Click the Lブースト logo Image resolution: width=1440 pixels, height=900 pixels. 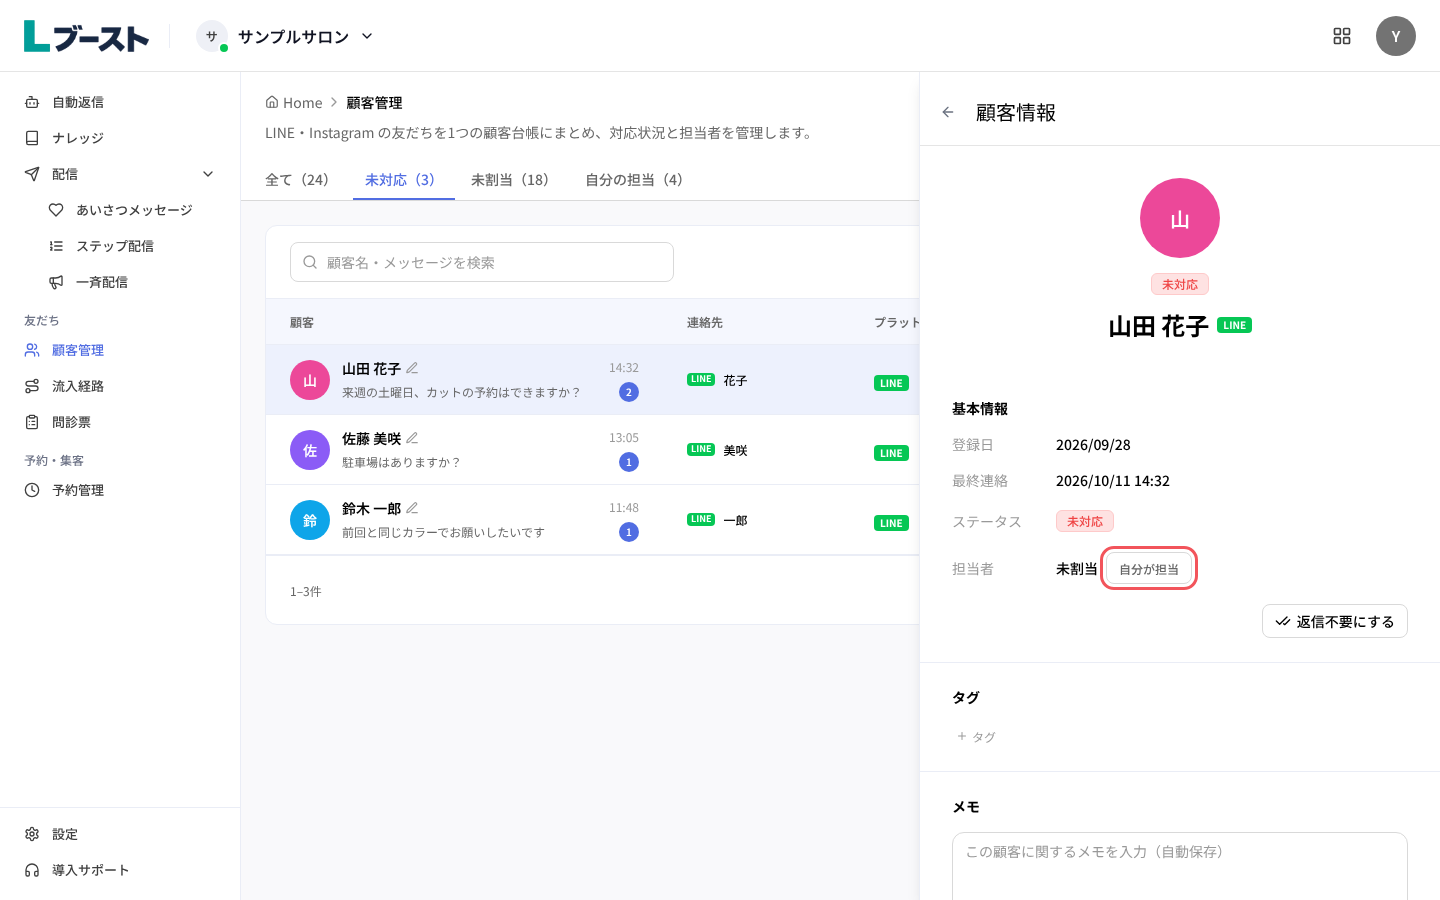click(x=86, y=36)
